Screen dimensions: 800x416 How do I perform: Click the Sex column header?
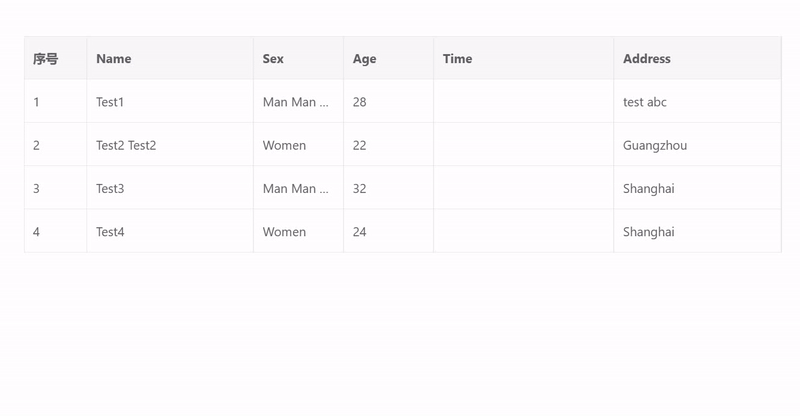click(273, 59)
